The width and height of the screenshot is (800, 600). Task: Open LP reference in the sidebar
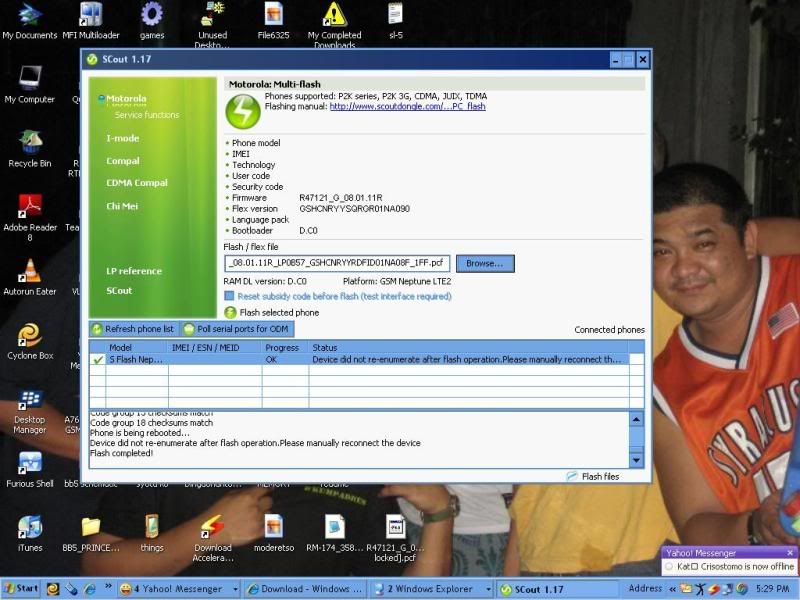pos(134,271)
